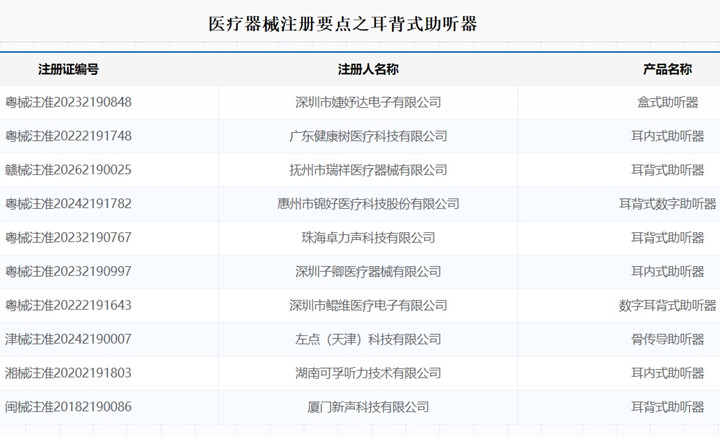Click the 注册证编号 column header
This screenshot has height=436, width=720.
click(68, 69)
